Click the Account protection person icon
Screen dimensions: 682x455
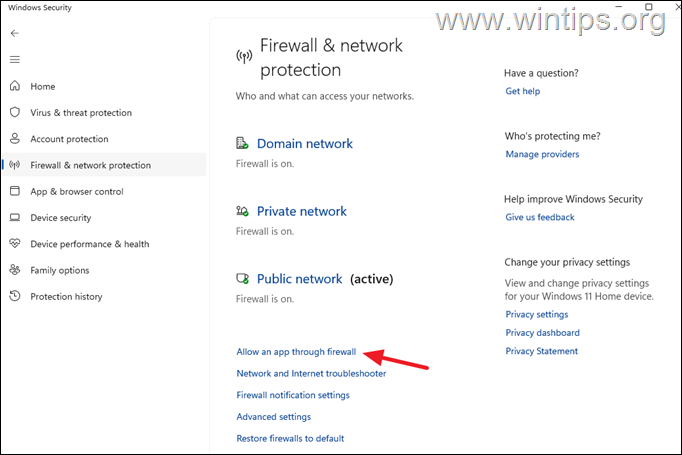[14, 139]
